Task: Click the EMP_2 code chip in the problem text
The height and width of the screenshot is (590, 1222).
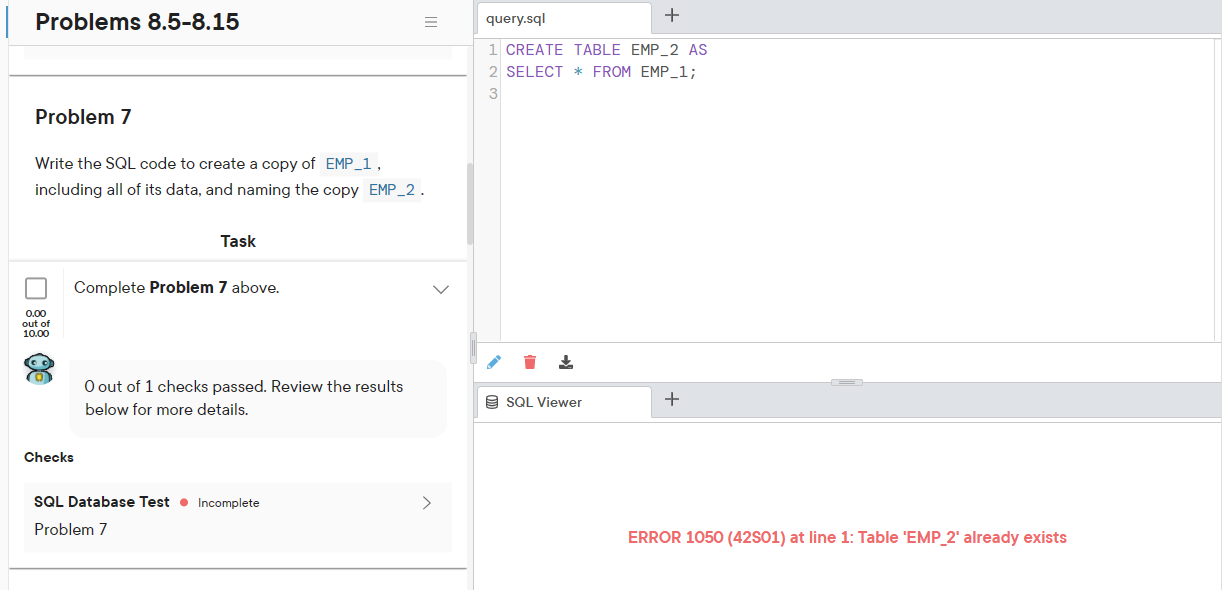Action: [392, 189]
